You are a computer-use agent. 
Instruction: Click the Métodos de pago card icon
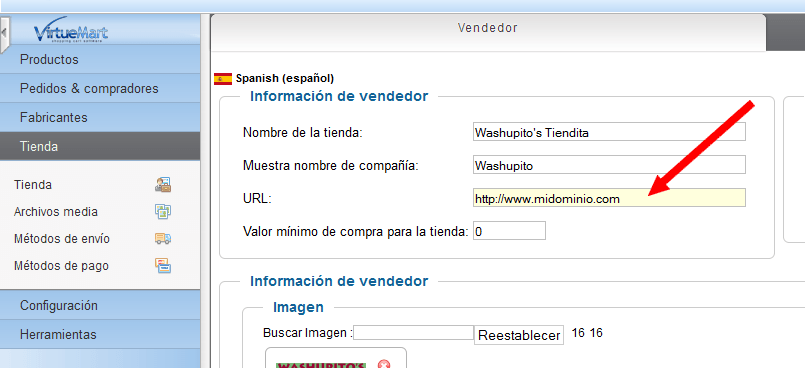point(163,266)
